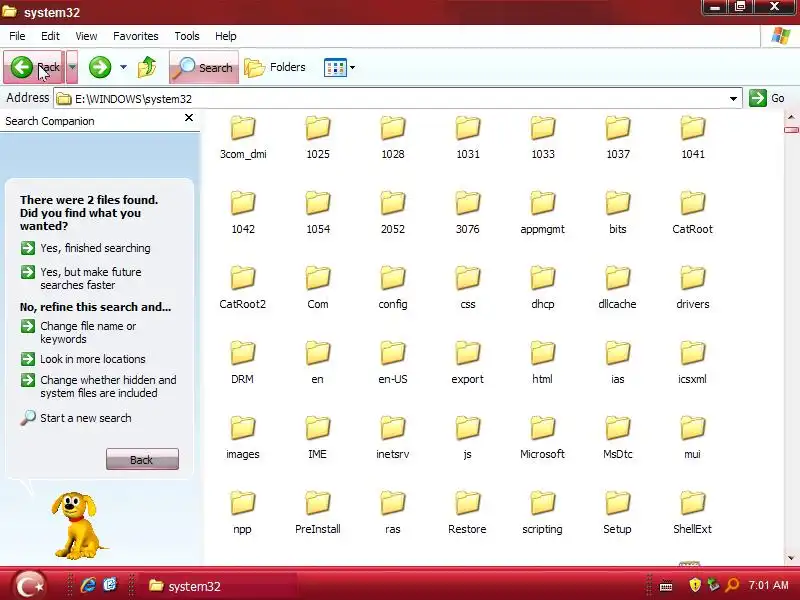Screen dimensions: 800x600
Task: Select the 1033 folder
Action: tap(543, 137)
